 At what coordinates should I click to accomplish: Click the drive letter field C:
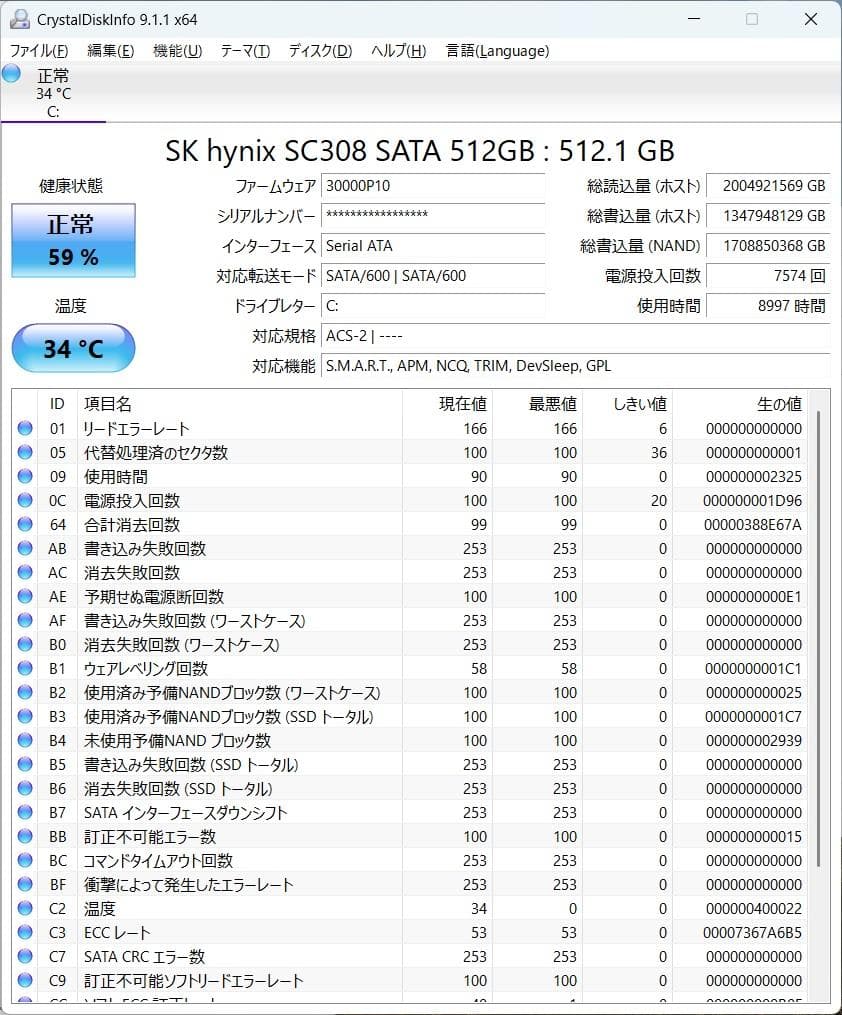click(432, 306)
